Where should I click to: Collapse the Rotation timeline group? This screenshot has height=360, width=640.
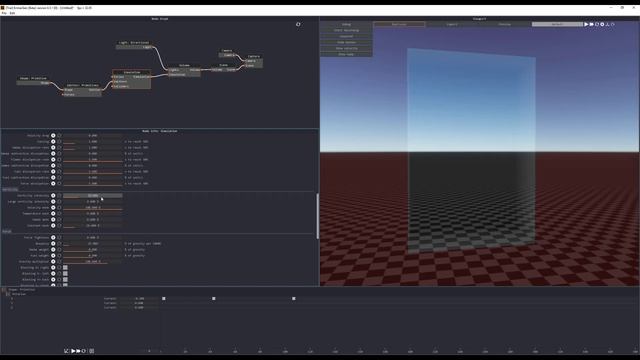pos(8,294)
